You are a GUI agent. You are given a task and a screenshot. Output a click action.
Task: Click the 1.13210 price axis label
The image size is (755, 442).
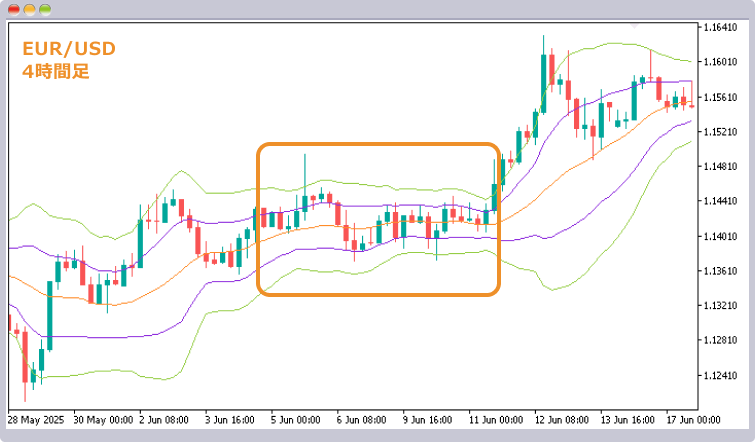pos(721,306)
